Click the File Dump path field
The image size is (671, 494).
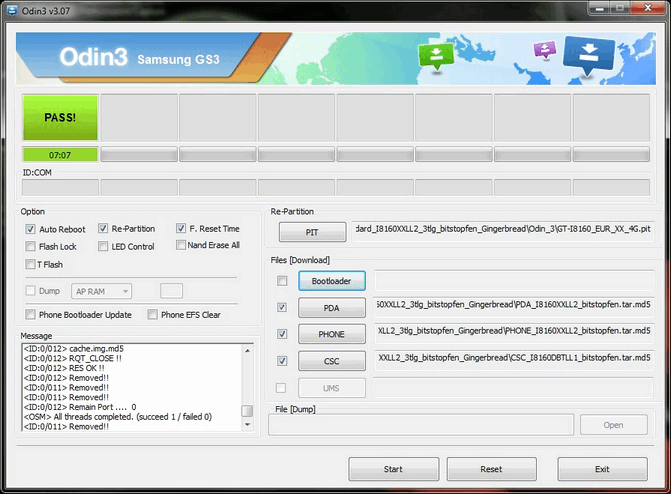[421, 425]
